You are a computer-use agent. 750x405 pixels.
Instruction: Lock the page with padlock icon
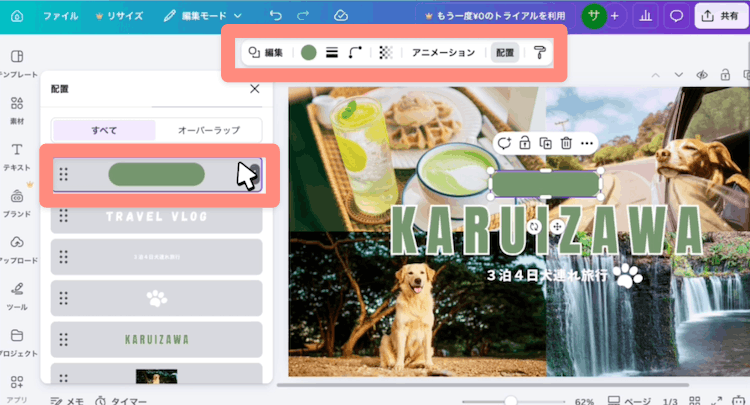pyautogui.click(x=725, y=75)
